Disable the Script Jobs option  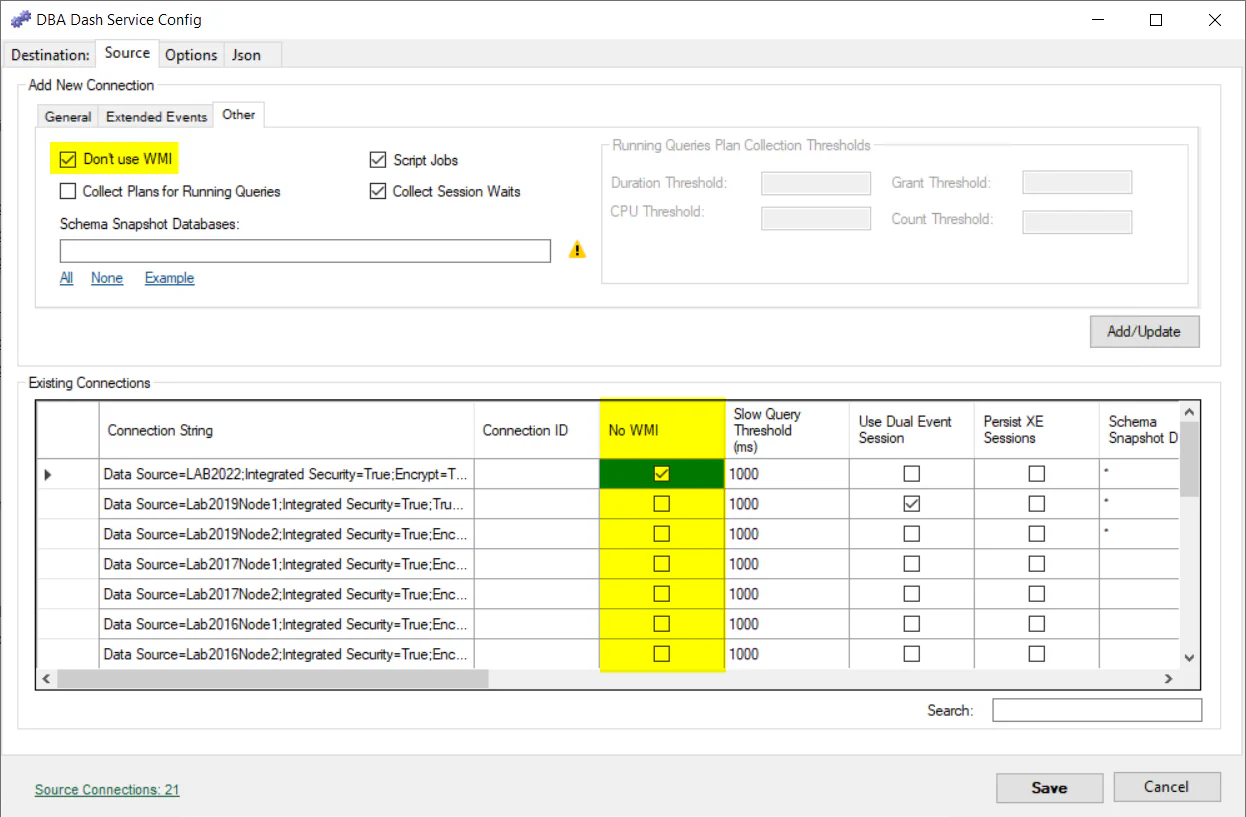(378, 159)
